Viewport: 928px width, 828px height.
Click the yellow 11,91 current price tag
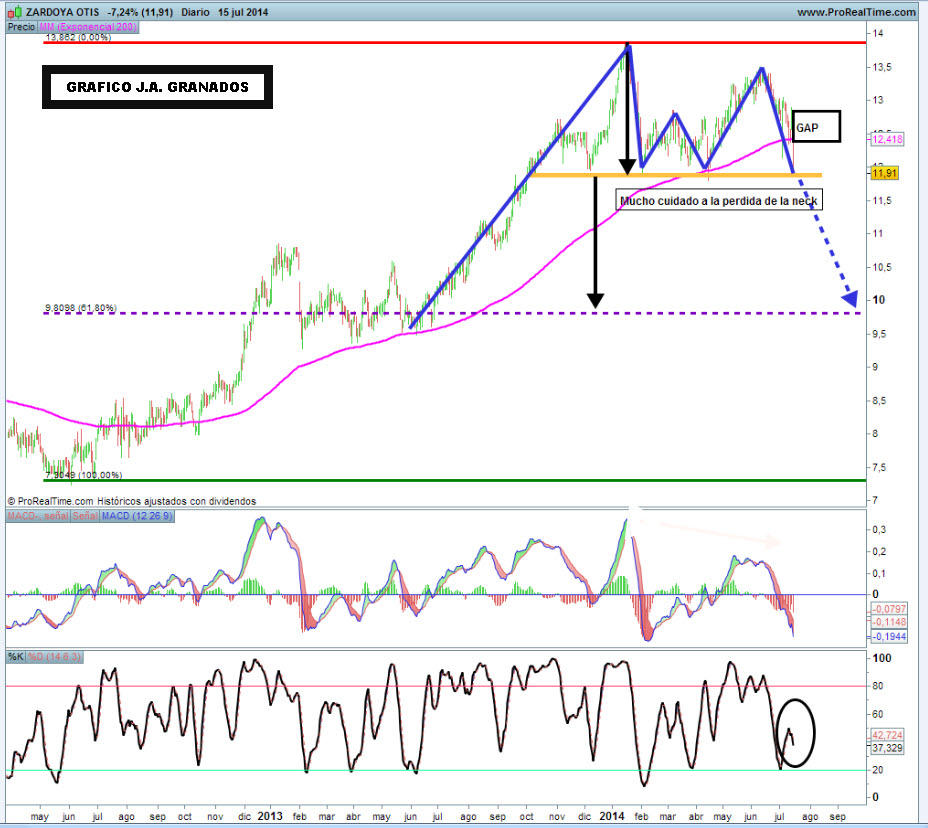click(883, 174)
